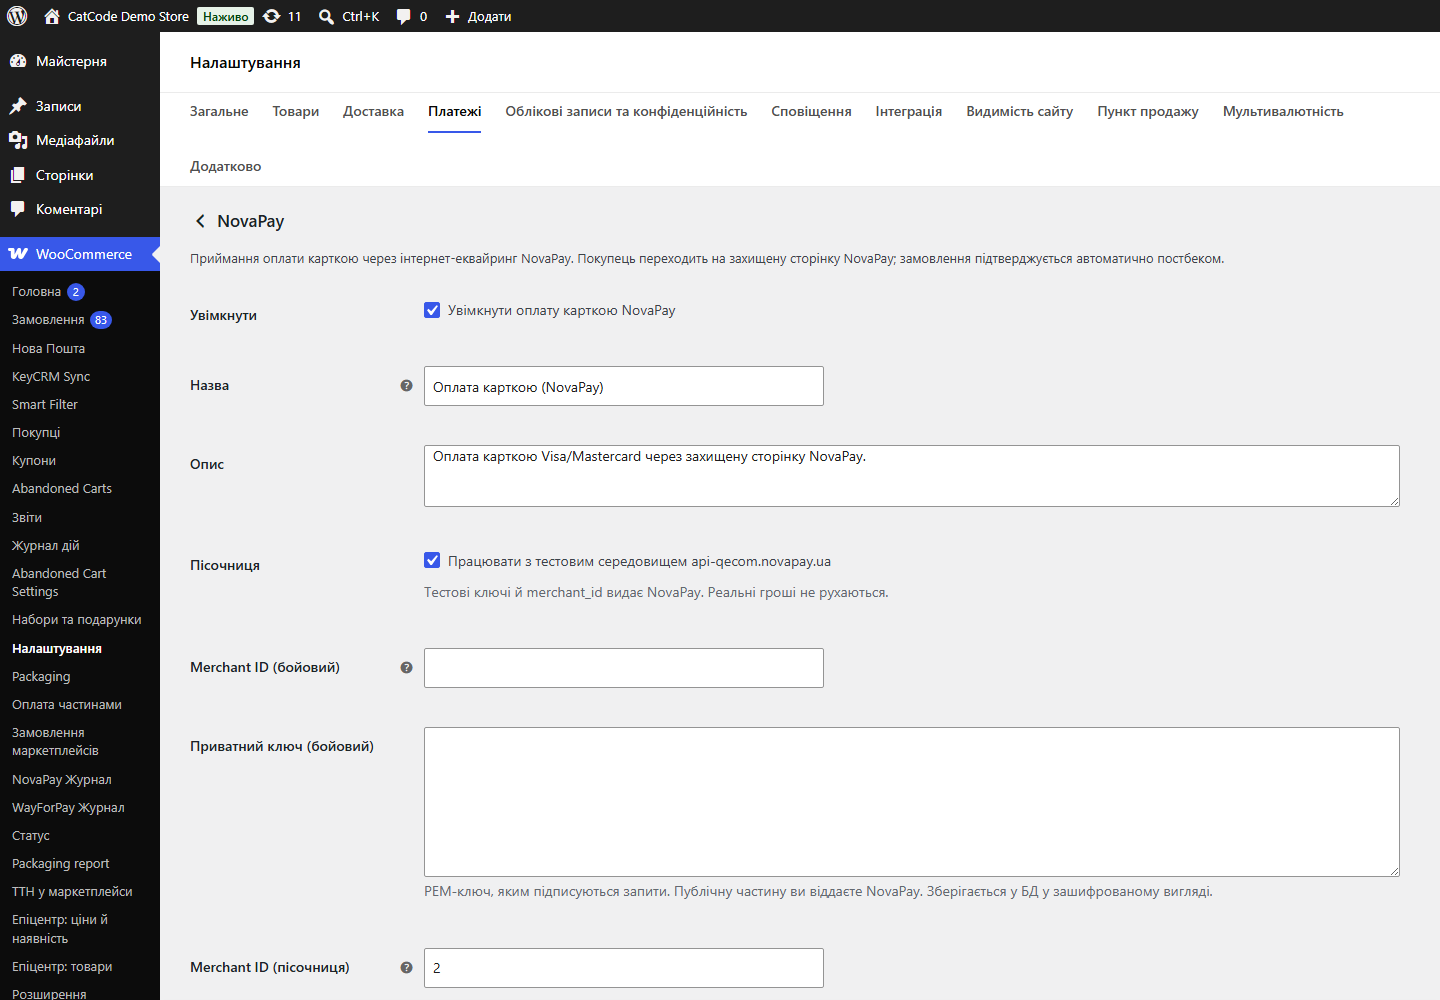The width and height of the screenshot is (1440, 1000).
Task: Open the Додатково tab
Action: (x=226, y=166)
